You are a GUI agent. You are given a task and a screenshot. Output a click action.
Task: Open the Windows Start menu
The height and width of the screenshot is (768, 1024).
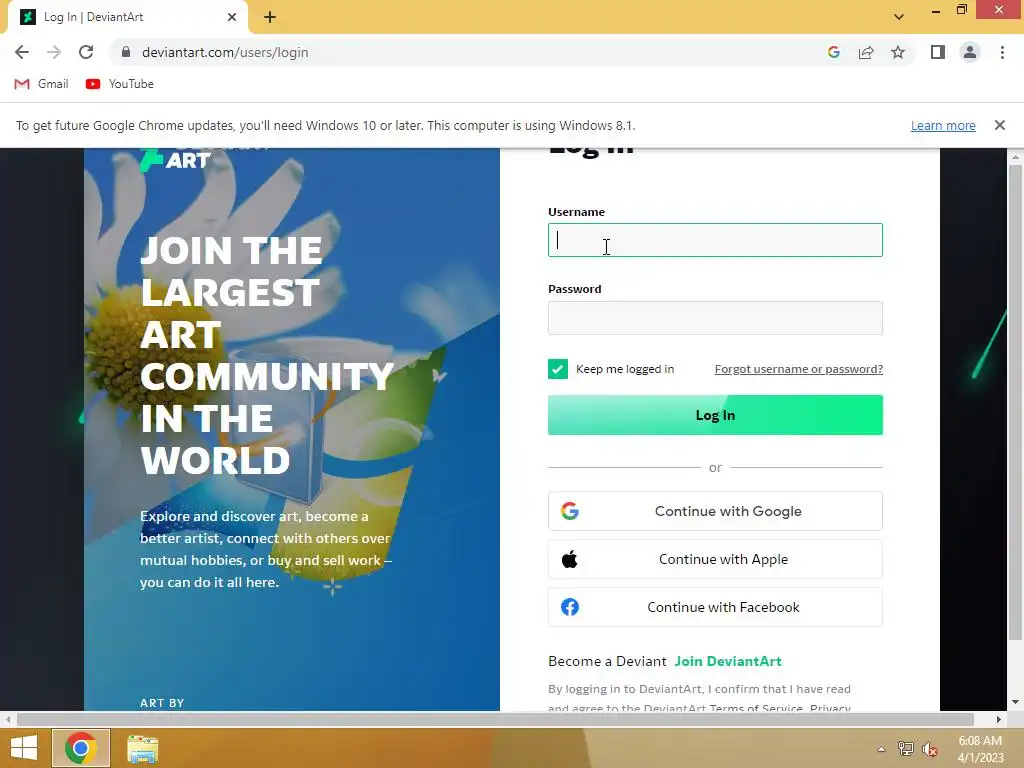[x=24, y=748]
